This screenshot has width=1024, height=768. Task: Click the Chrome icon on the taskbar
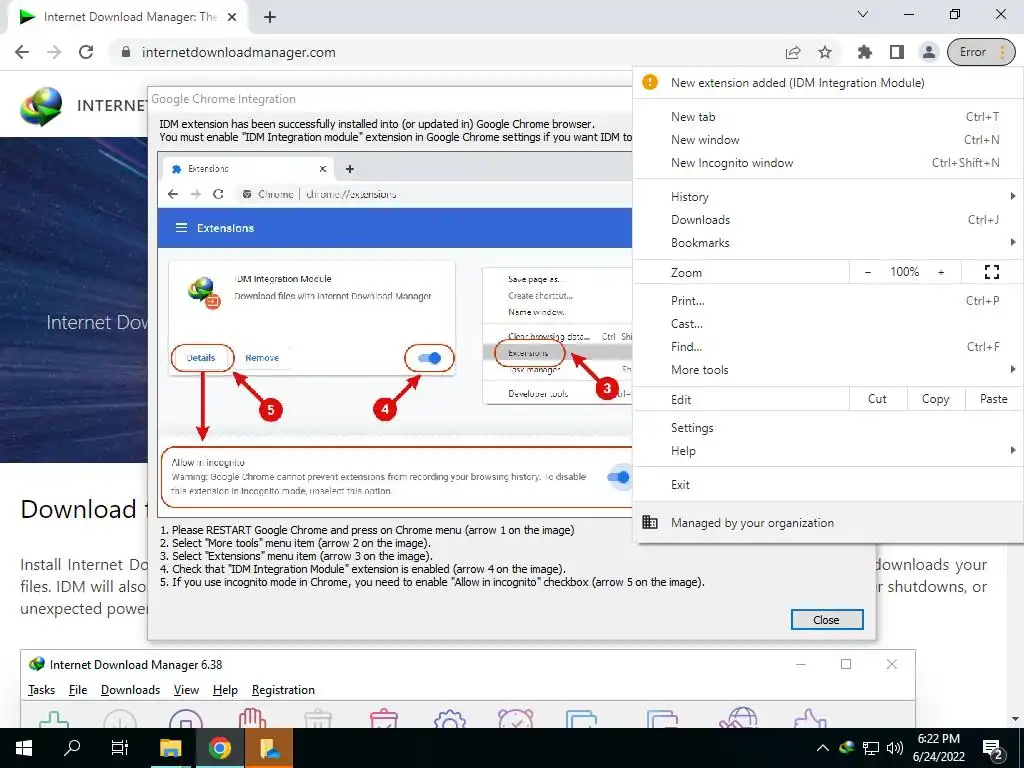220,748
